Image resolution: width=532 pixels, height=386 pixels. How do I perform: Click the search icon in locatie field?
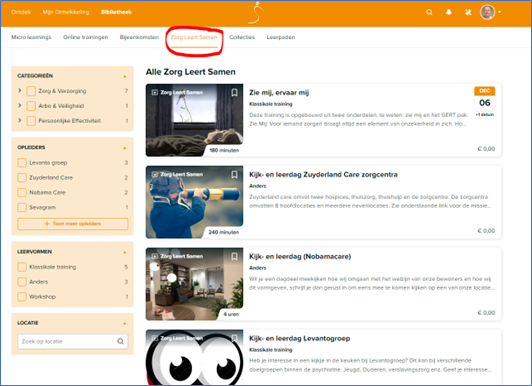[x=120, y=341]
